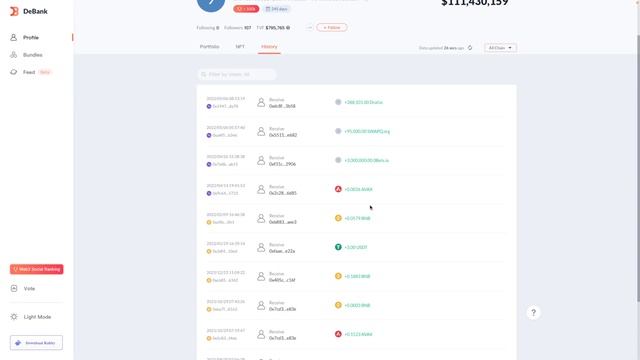
Task: Click the +3,000,000.00 token amount
Action: (367, 160)
